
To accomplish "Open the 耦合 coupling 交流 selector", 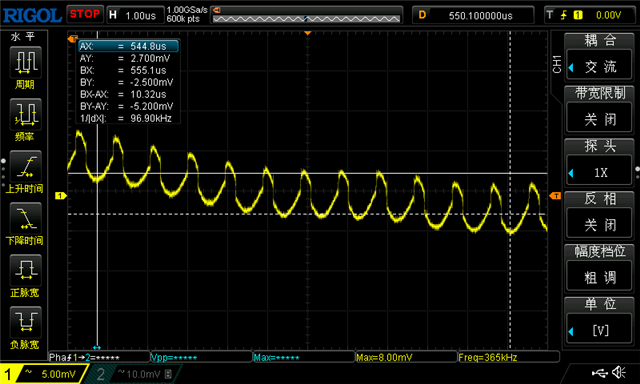I will [599, 67].
